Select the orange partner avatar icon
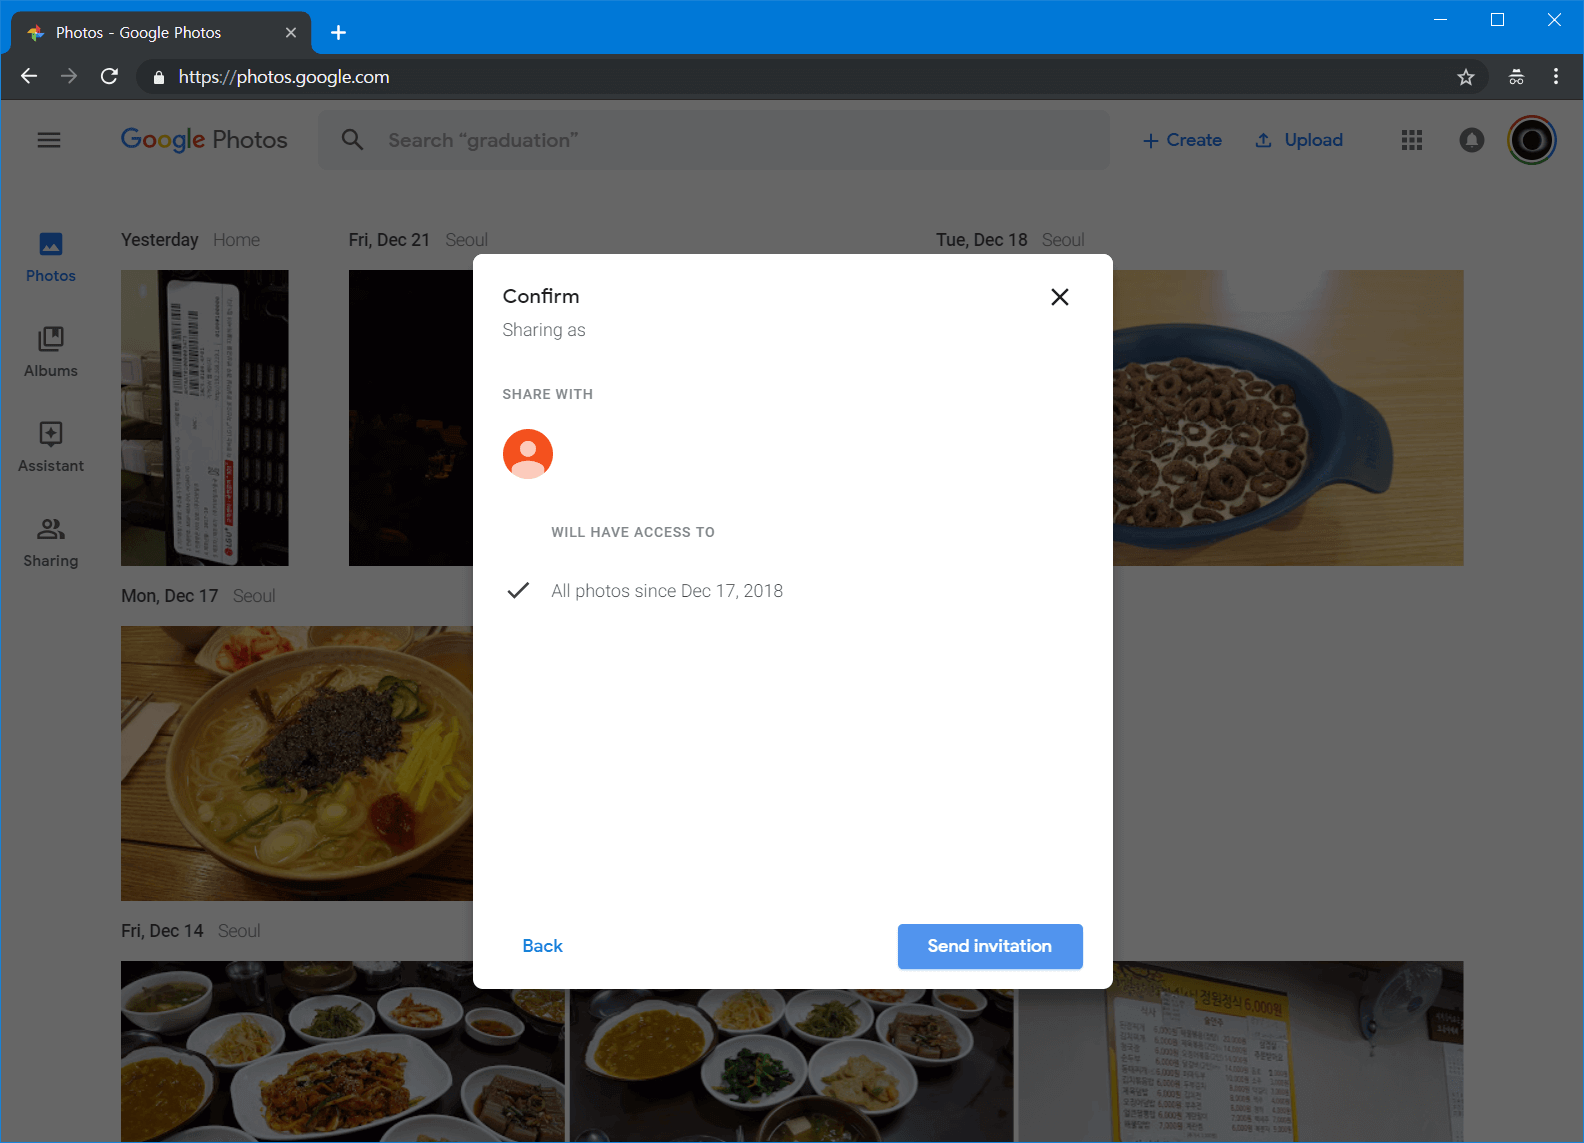 (528, 454)
